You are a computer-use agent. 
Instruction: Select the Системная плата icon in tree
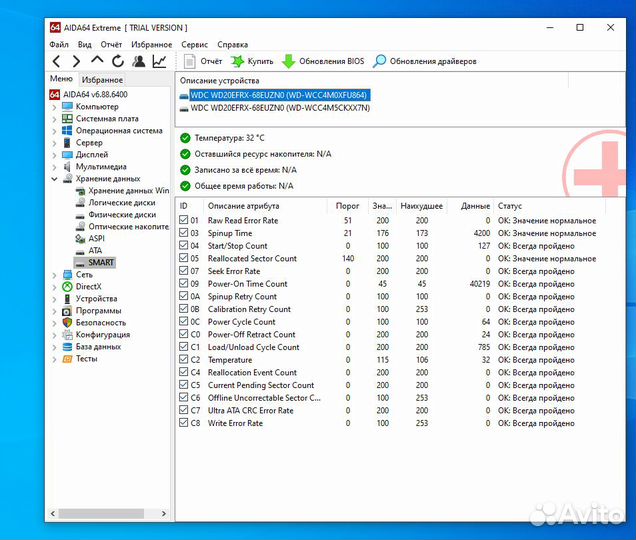coord(67,118)
